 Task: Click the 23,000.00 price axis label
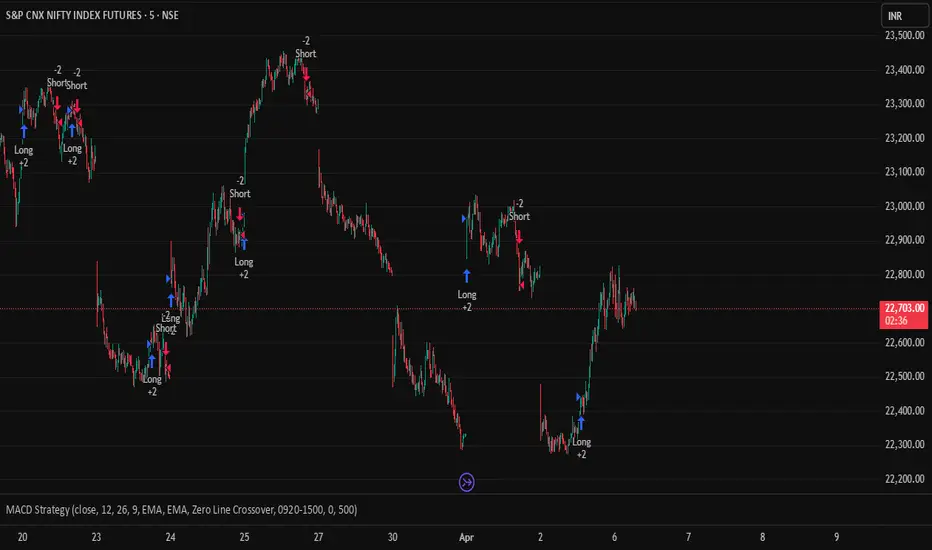[905, 206]
